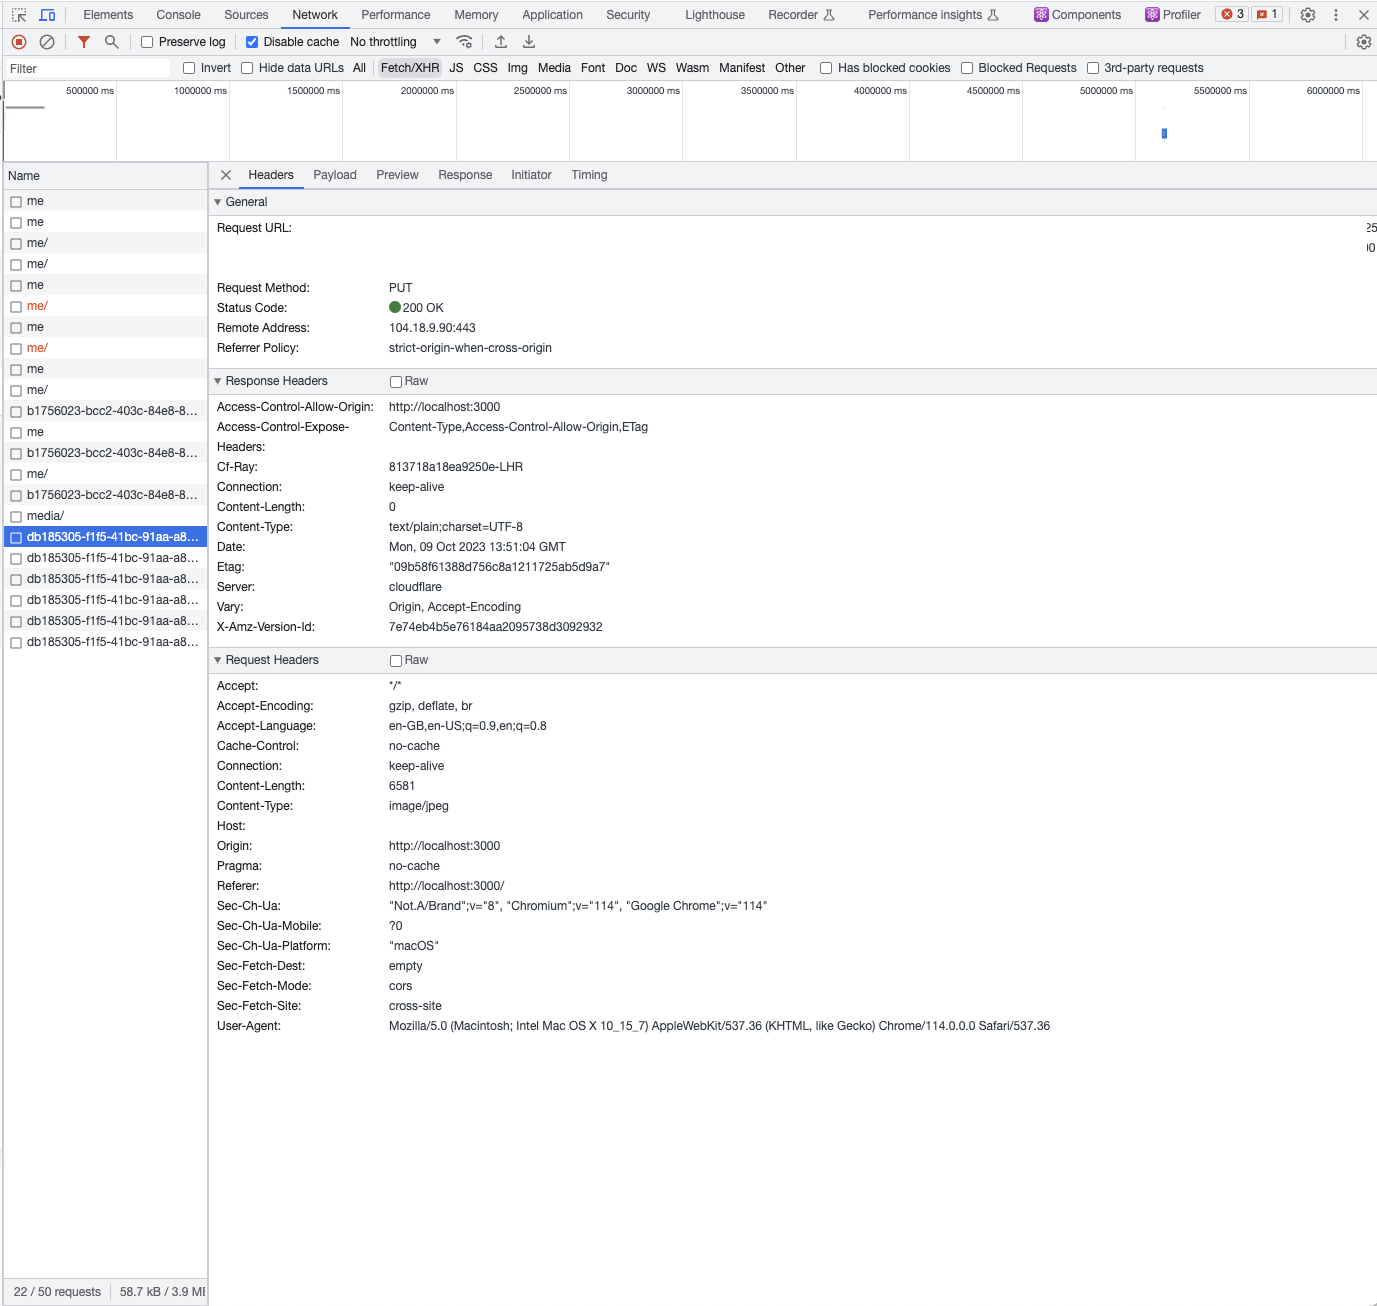This screenshot has width=1377, height=1306.
Task: Select the Fetch/XHR filter
Action: 410,68
